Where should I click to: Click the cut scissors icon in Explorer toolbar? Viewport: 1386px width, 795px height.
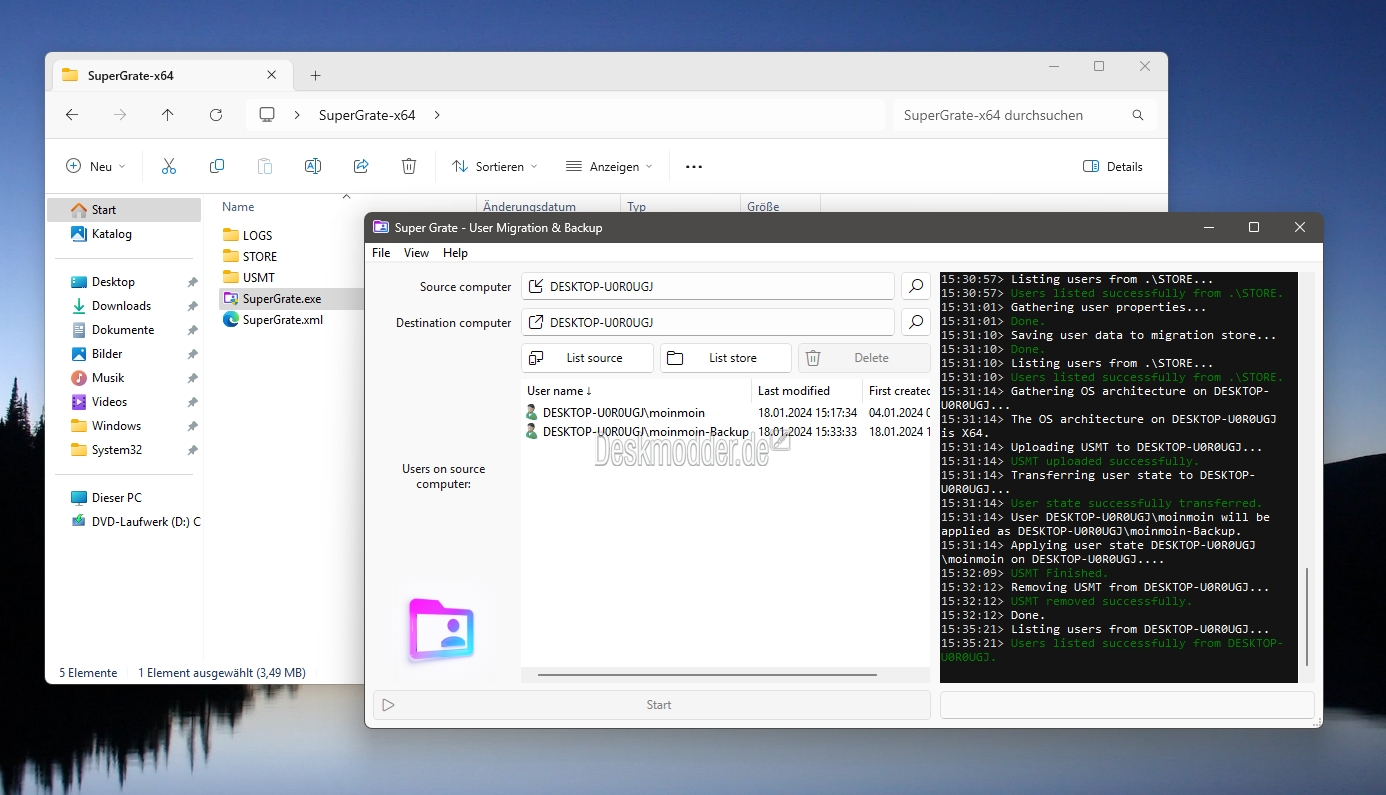click(168, 167)
